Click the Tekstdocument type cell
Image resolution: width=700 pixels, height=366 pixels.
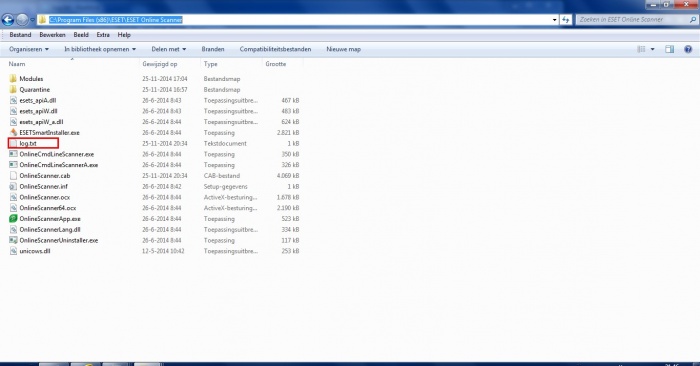tap(225, 143)
